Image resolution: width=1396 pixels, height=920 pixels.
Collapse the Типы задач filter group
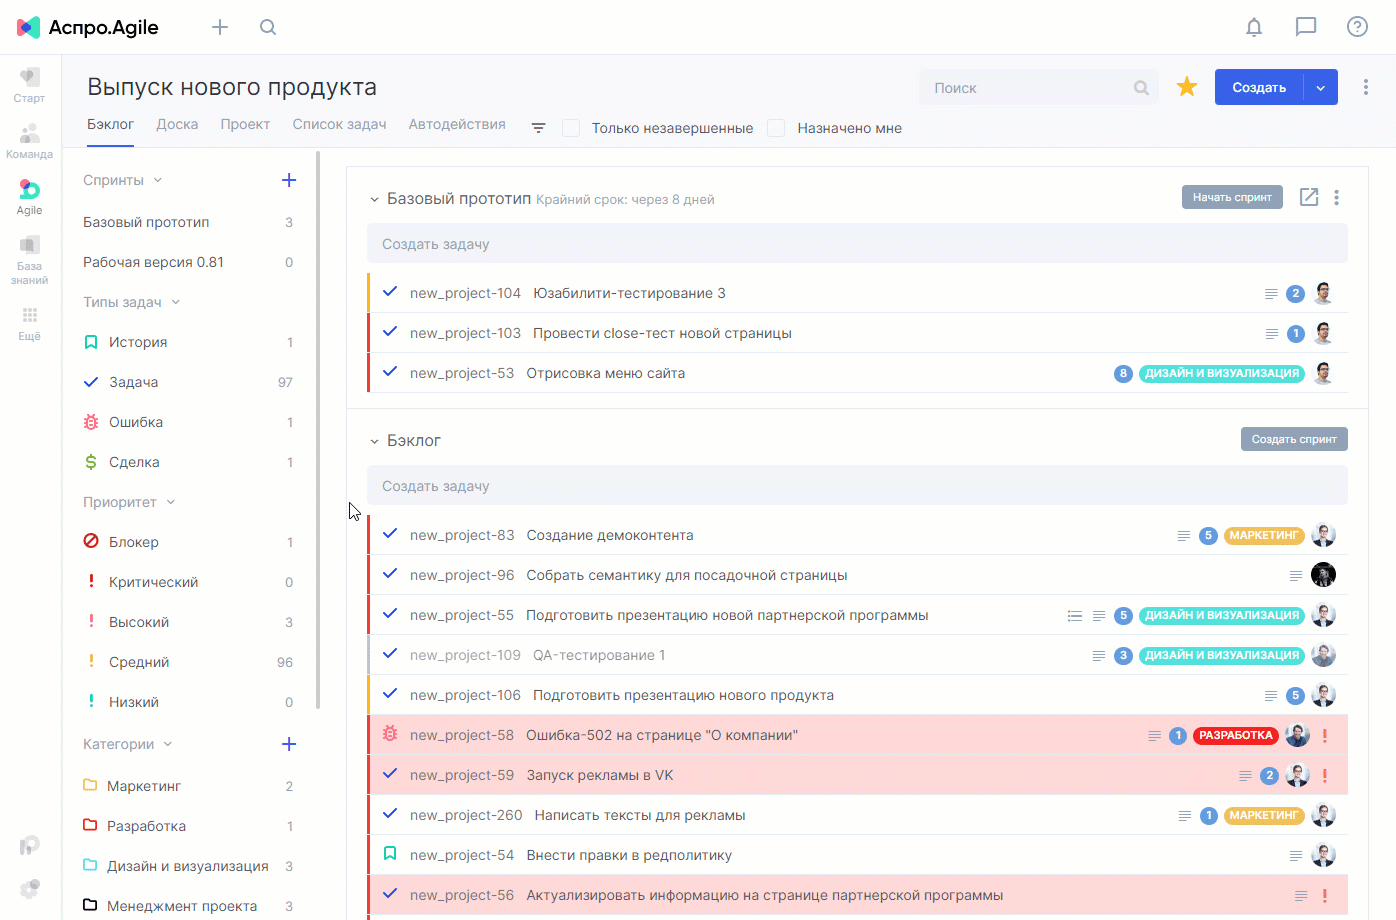point(176,302)
